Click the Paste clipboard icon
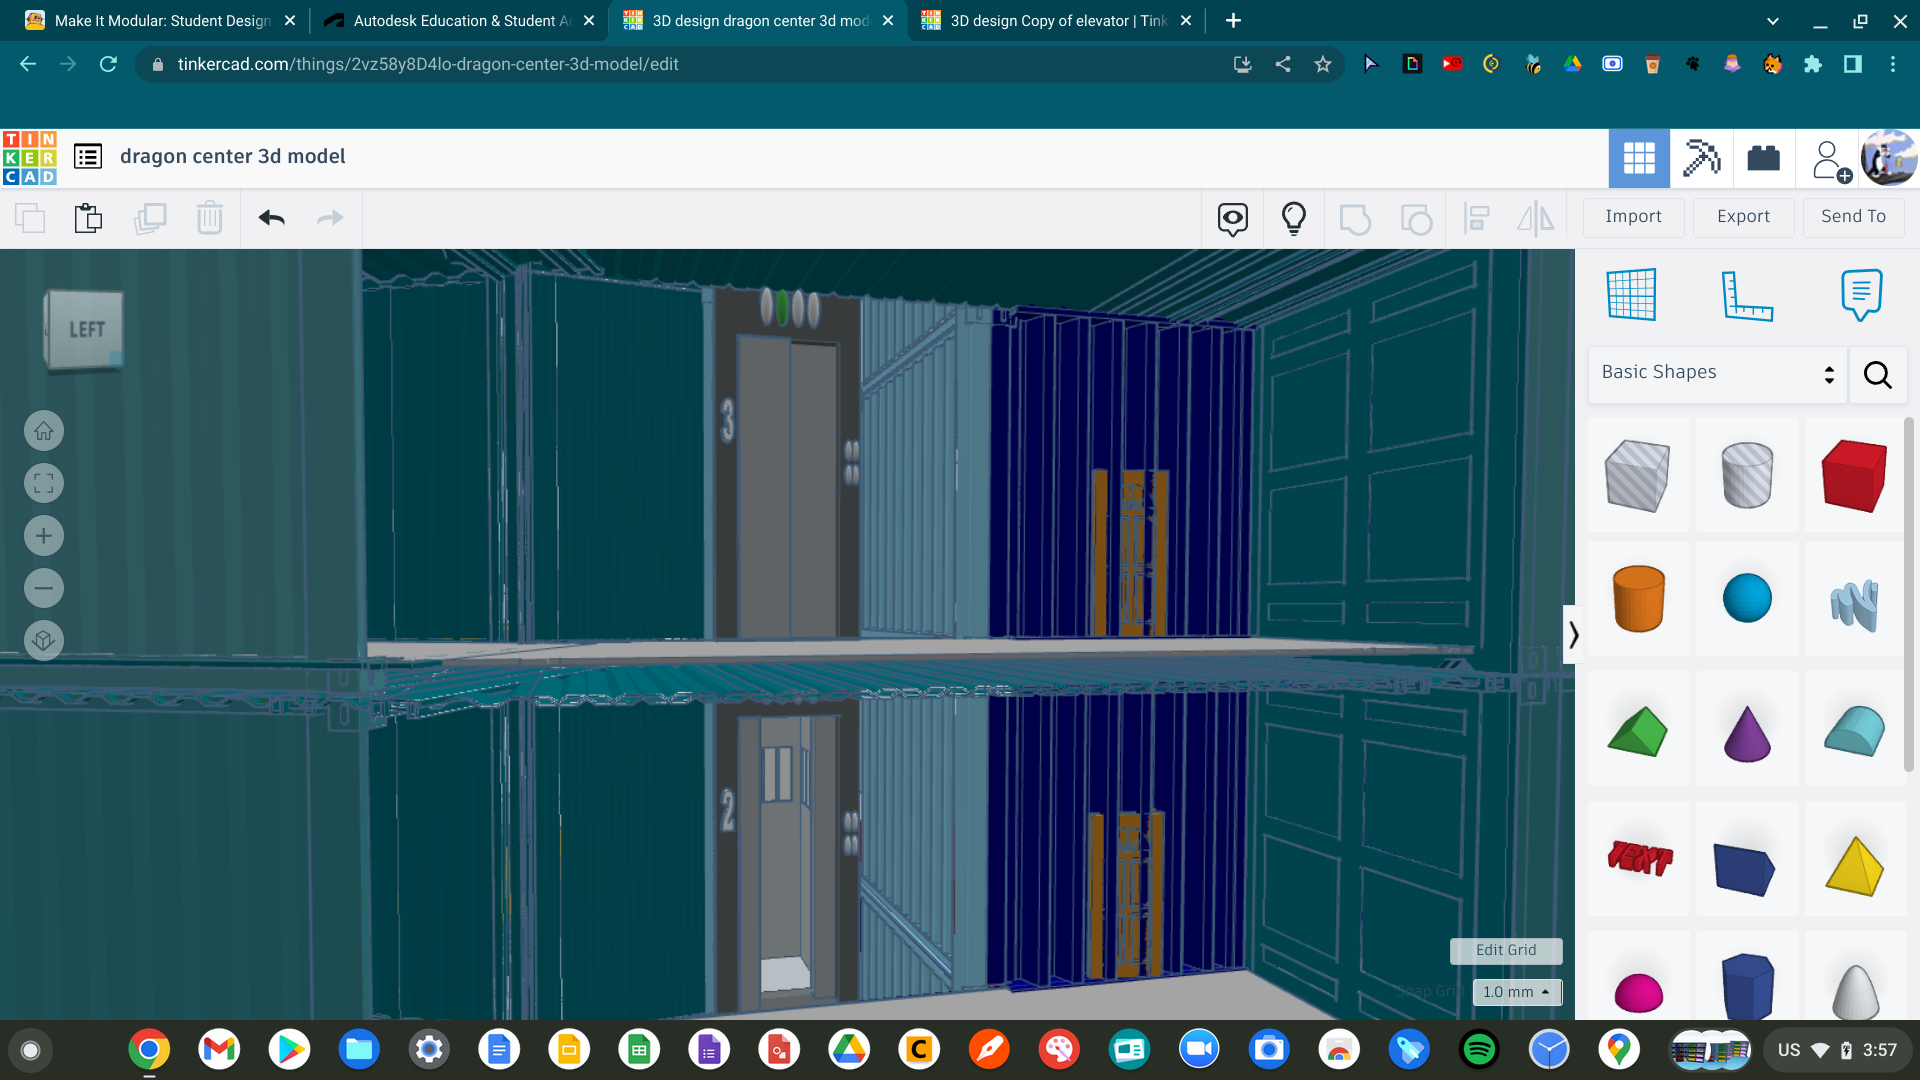 pos(88,218)
